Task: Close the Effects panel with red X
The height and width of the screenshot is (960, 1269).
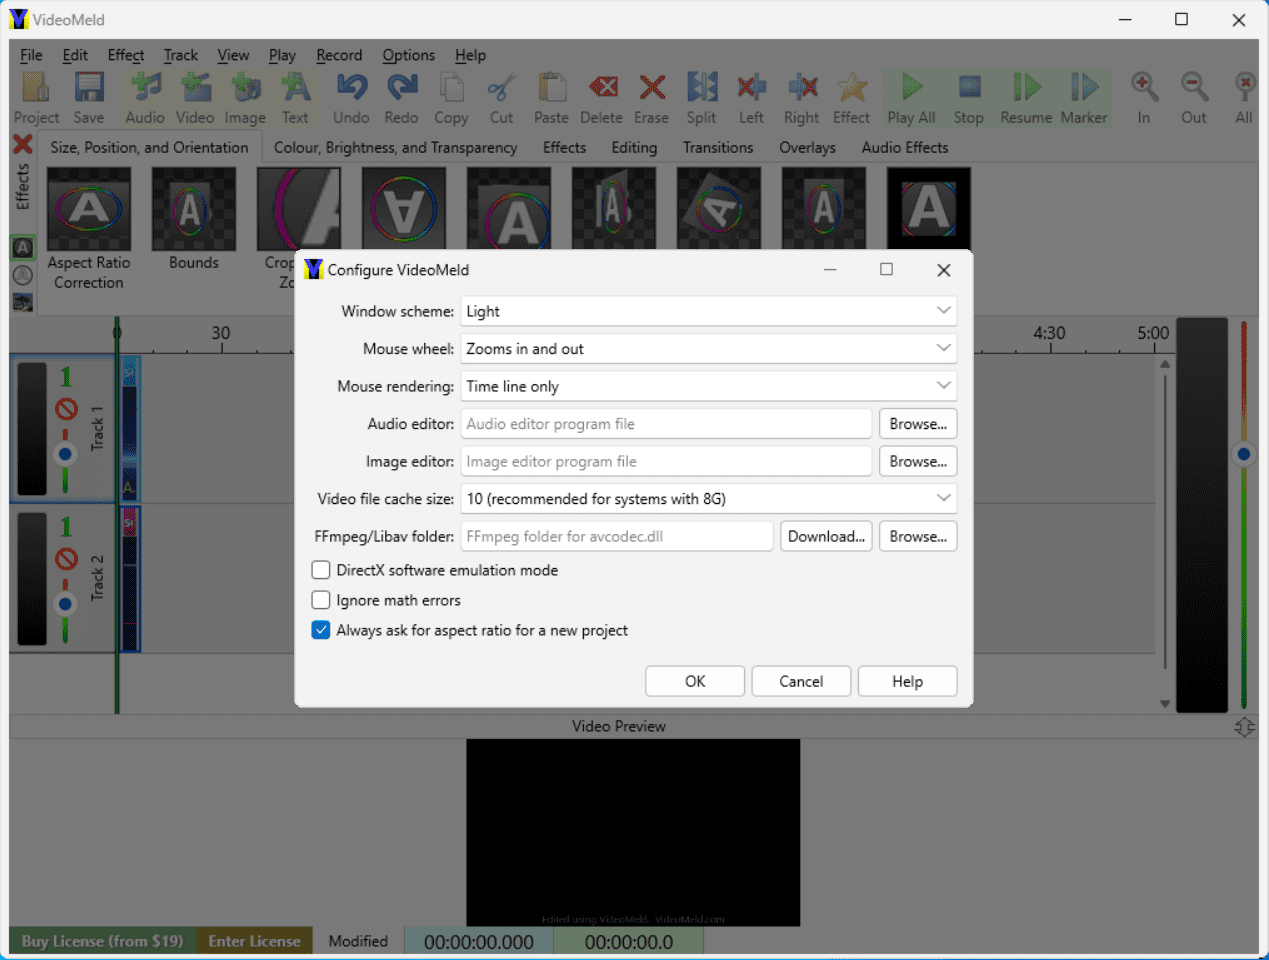Action: [x=22, y=146]
